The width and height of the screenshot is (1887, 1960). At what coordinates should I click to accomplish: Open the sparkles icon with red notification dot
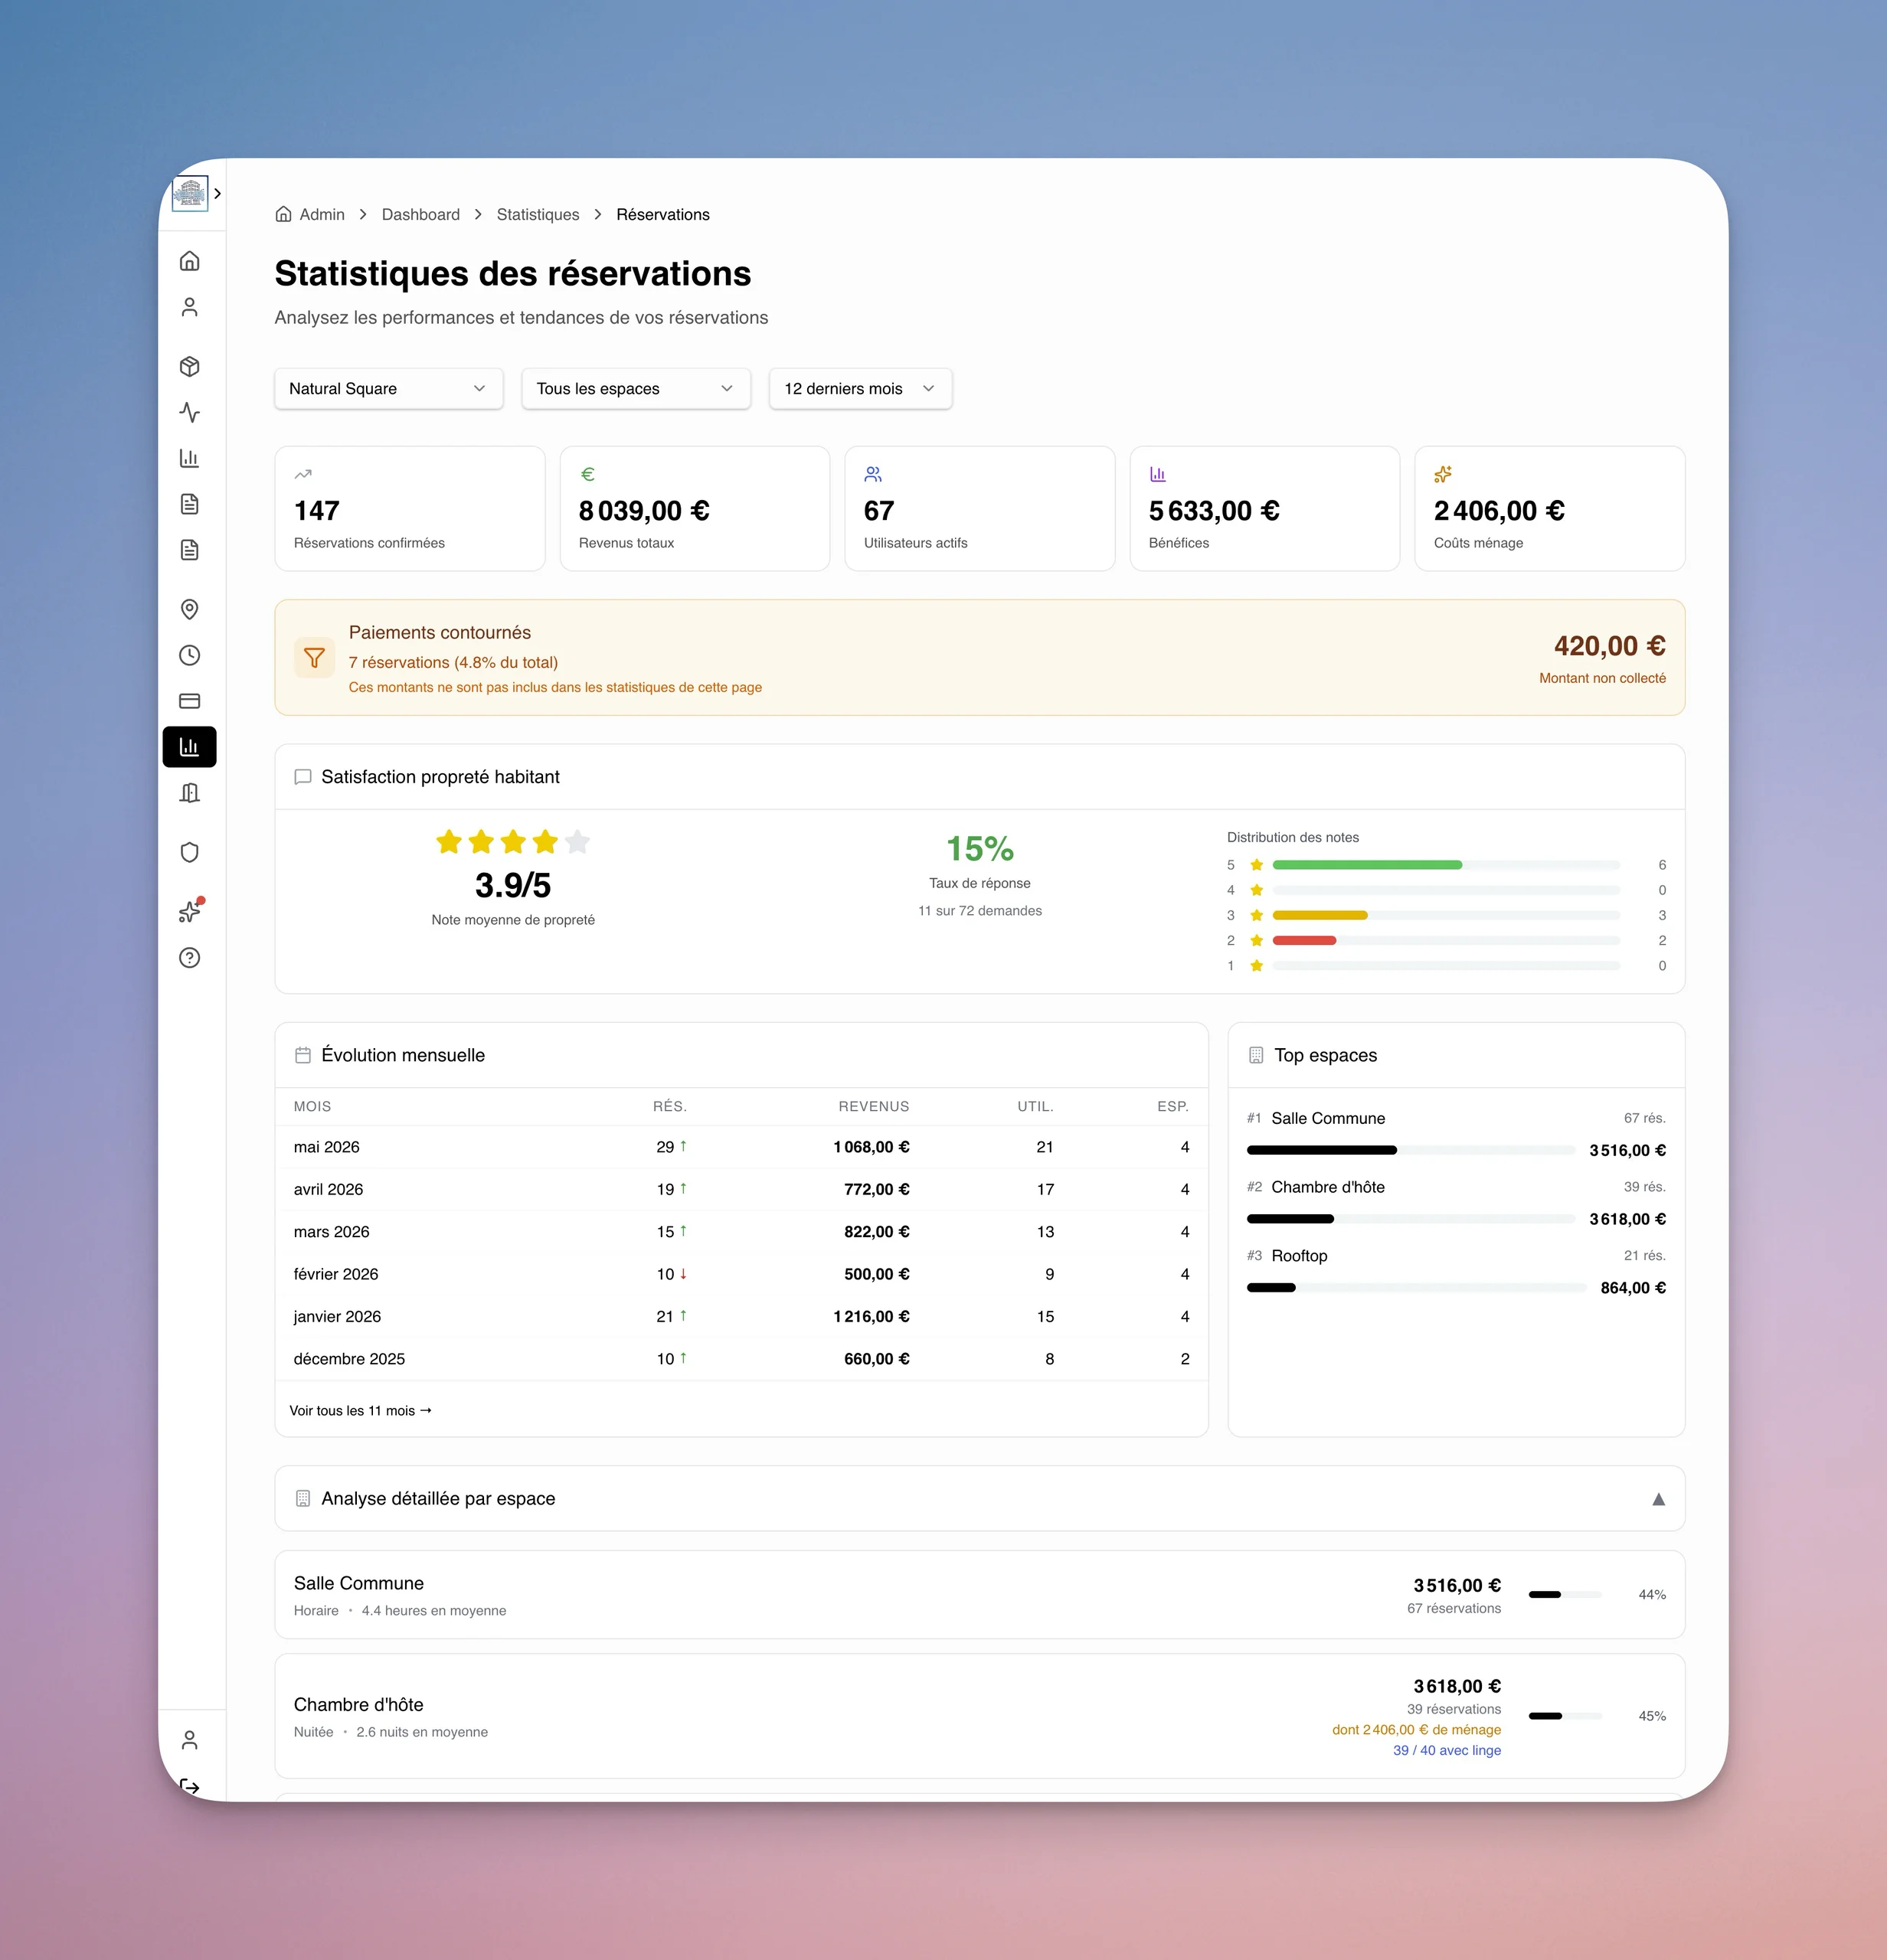click(189, 911)
